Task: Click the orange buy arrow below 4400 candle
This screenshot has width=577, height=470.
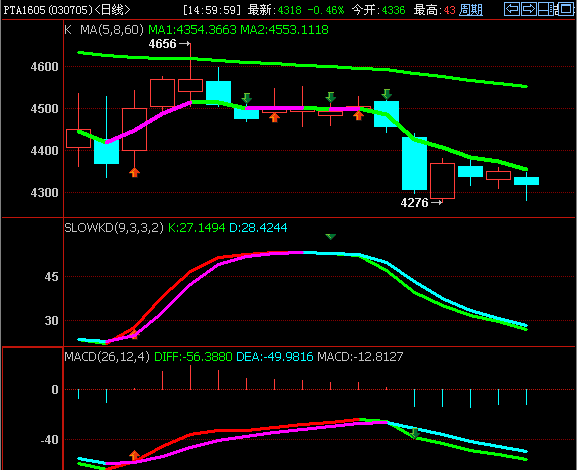Action: 134,172
